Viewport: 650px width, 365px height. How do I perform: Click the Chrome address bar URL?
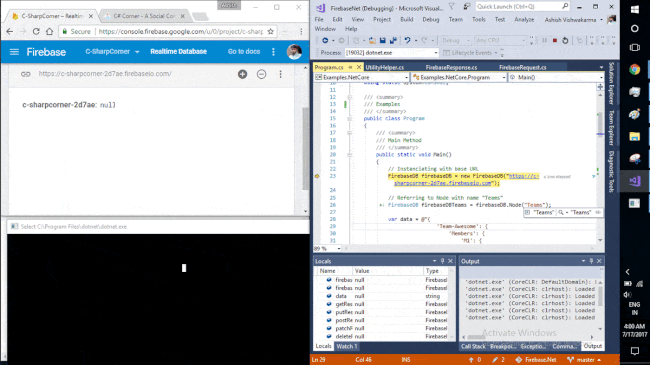(x=181, y=32)
